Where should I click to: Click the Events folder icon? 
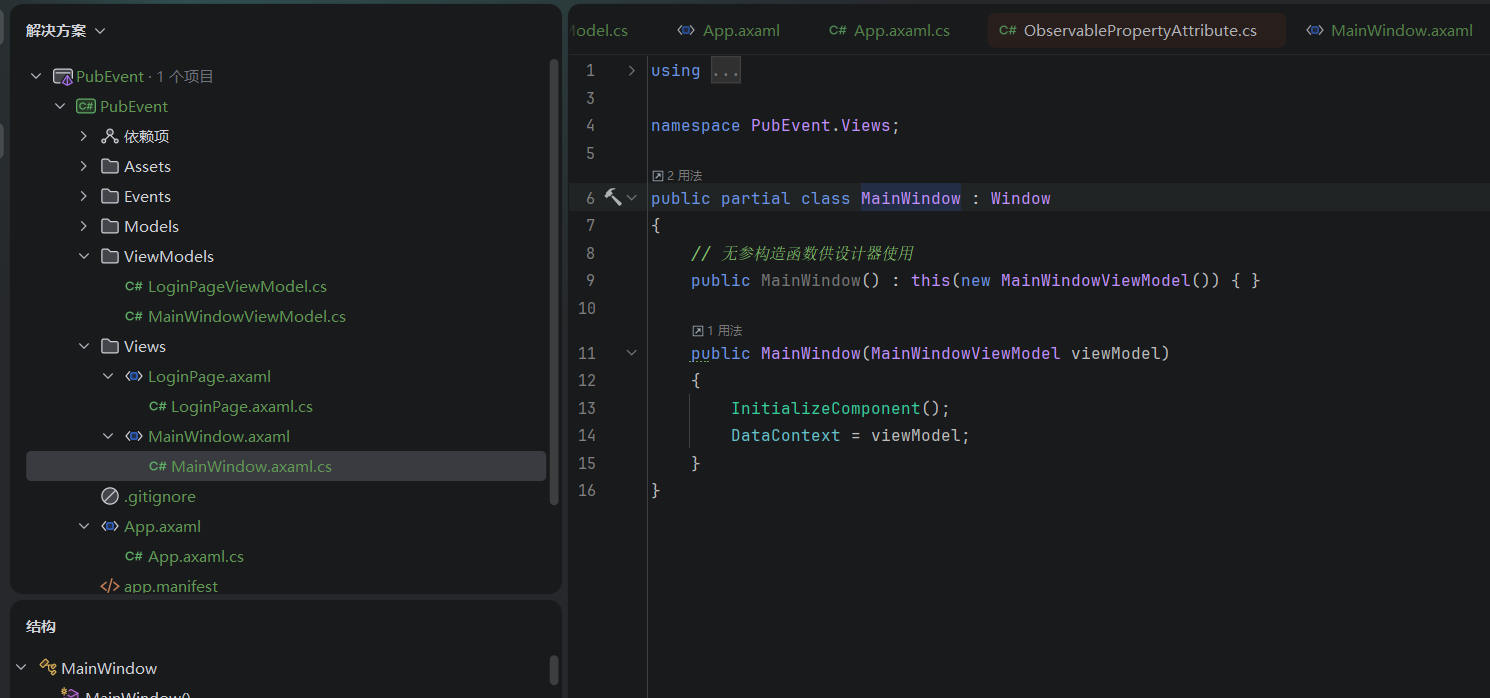(110, 197)
